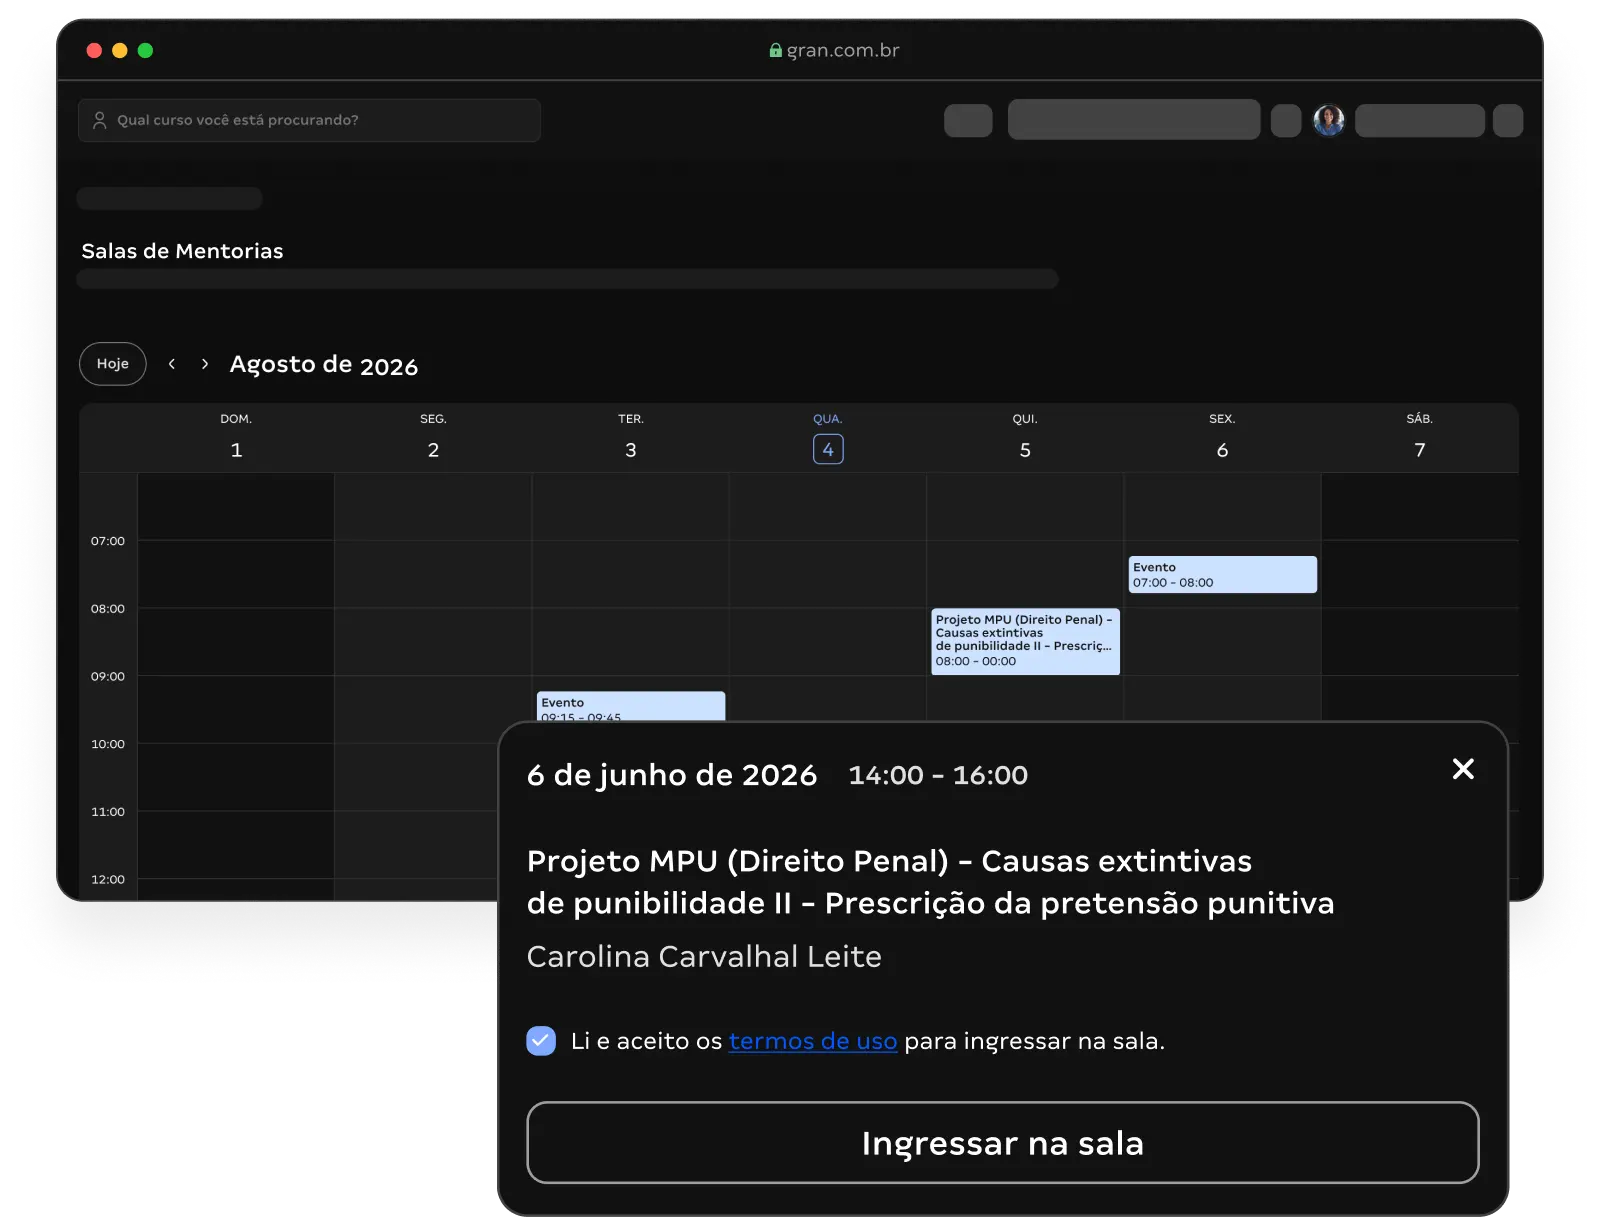Open the 'Projeto MPU (Direito Penal)' event on Thursday

pos(1024,641)
